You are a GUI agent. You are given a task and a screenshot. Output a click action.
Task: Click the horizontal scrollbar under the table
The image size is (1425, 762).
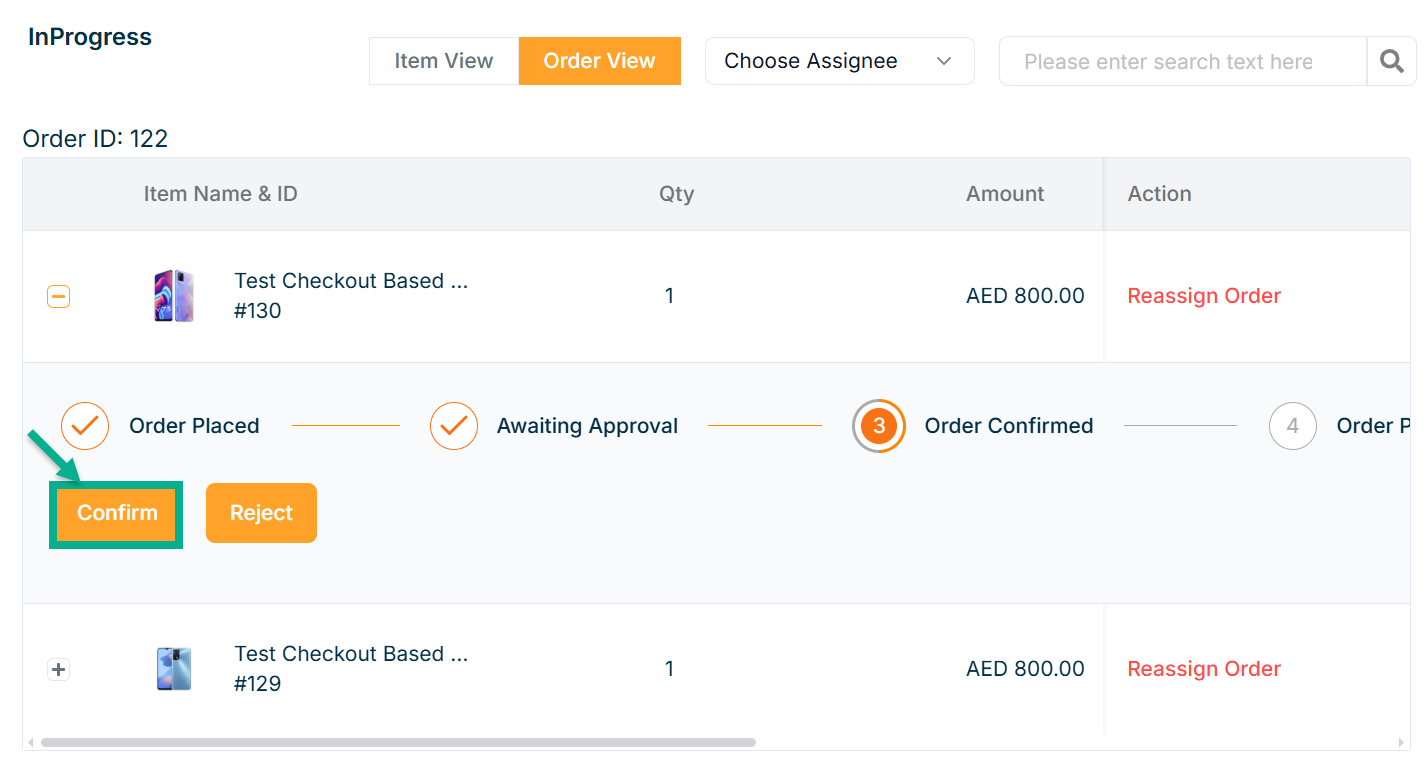[398, 743]
